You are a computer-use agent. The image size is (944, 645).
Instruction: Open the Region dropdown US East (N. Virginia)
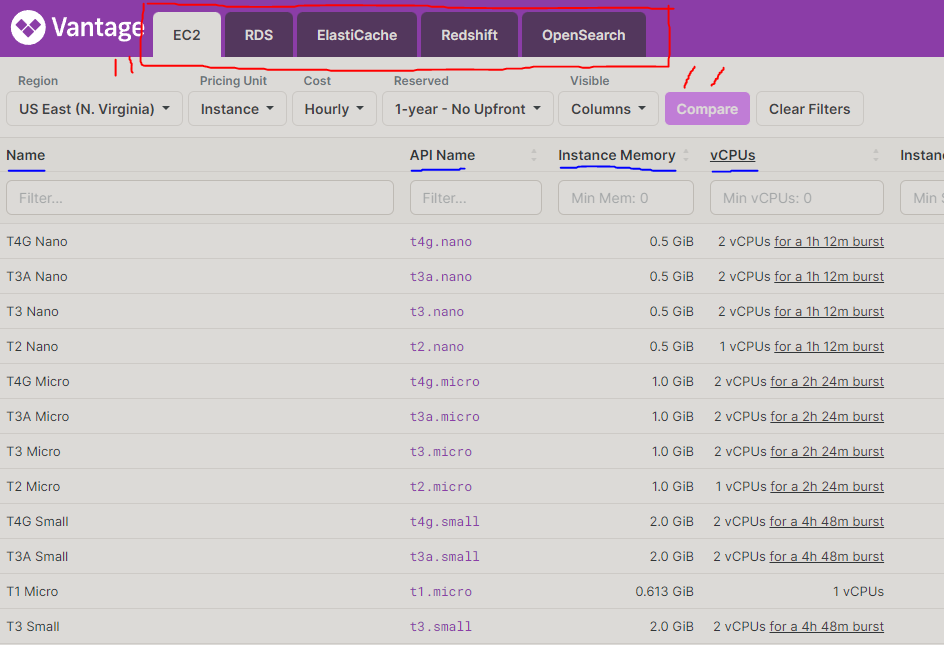click(x=95, y=109)
